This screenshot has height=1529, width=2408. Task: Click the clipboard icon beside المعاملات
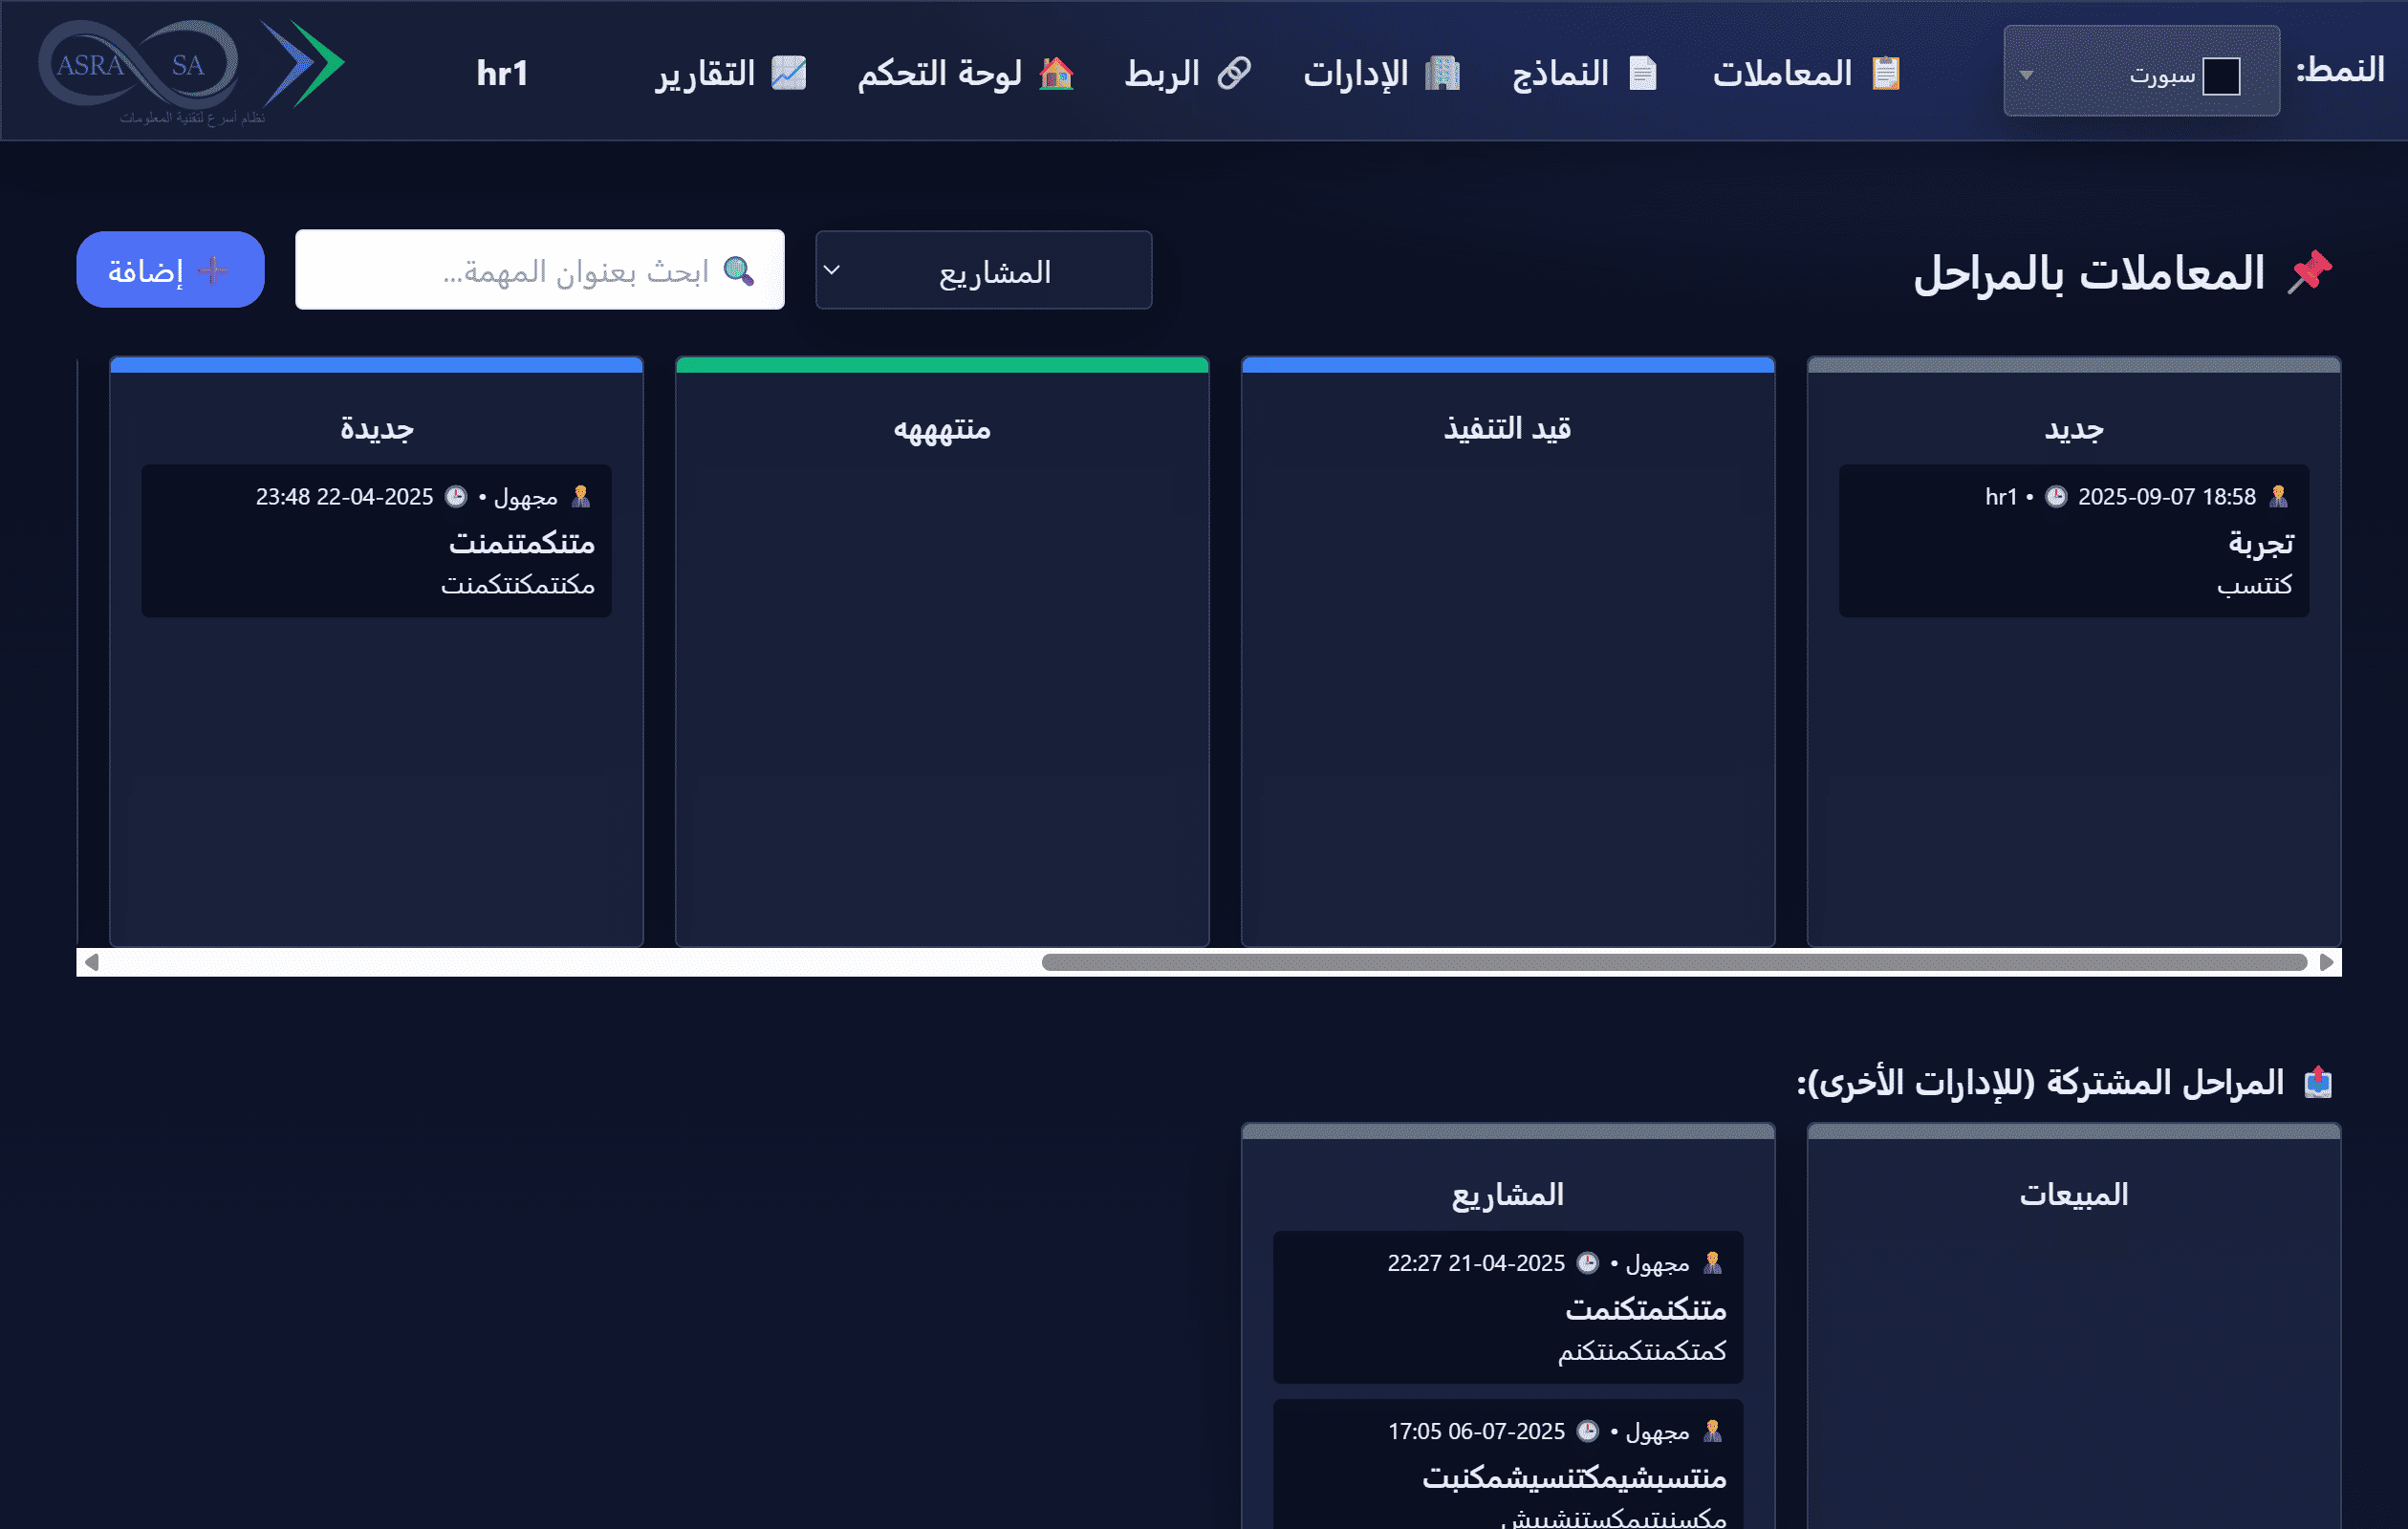pyautogui.click(x=1884, y=71)
